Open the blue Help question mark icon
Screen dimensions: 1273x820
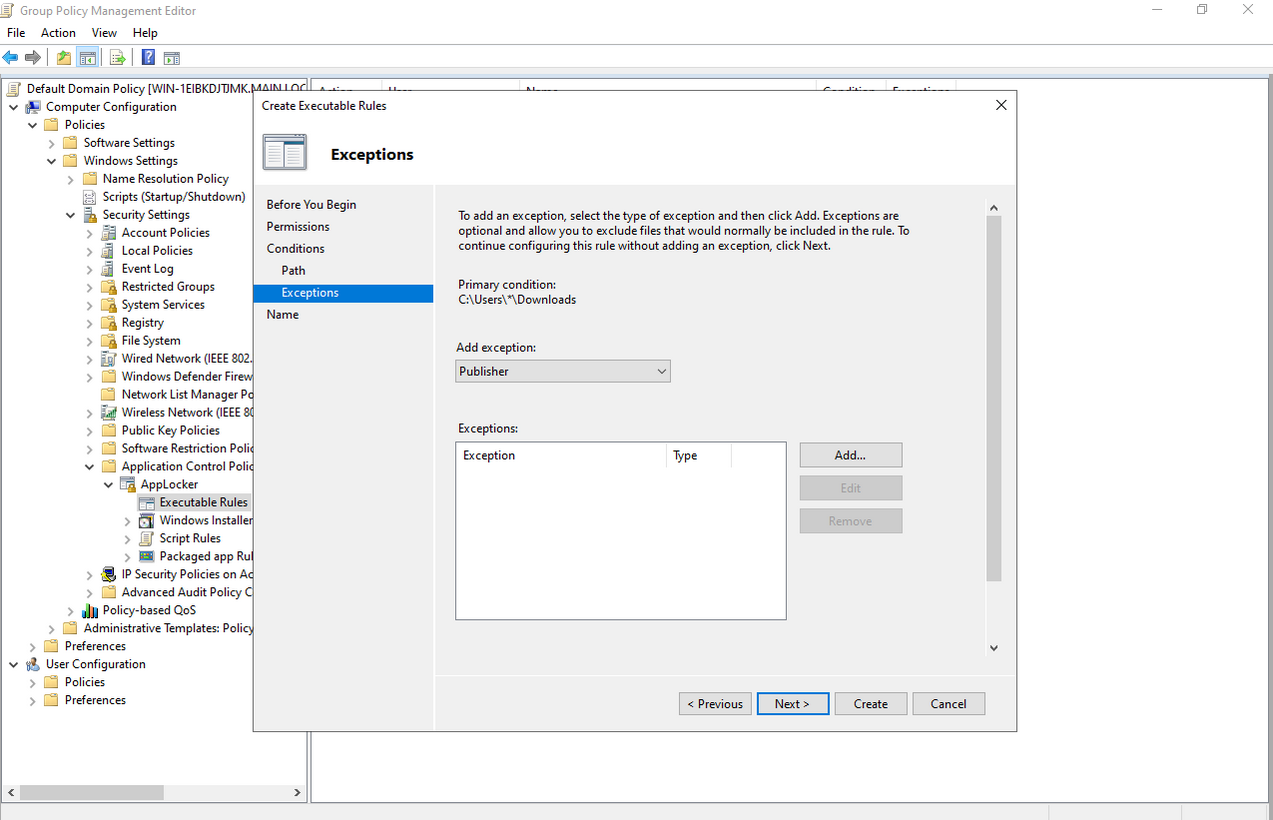coord(148,57)
